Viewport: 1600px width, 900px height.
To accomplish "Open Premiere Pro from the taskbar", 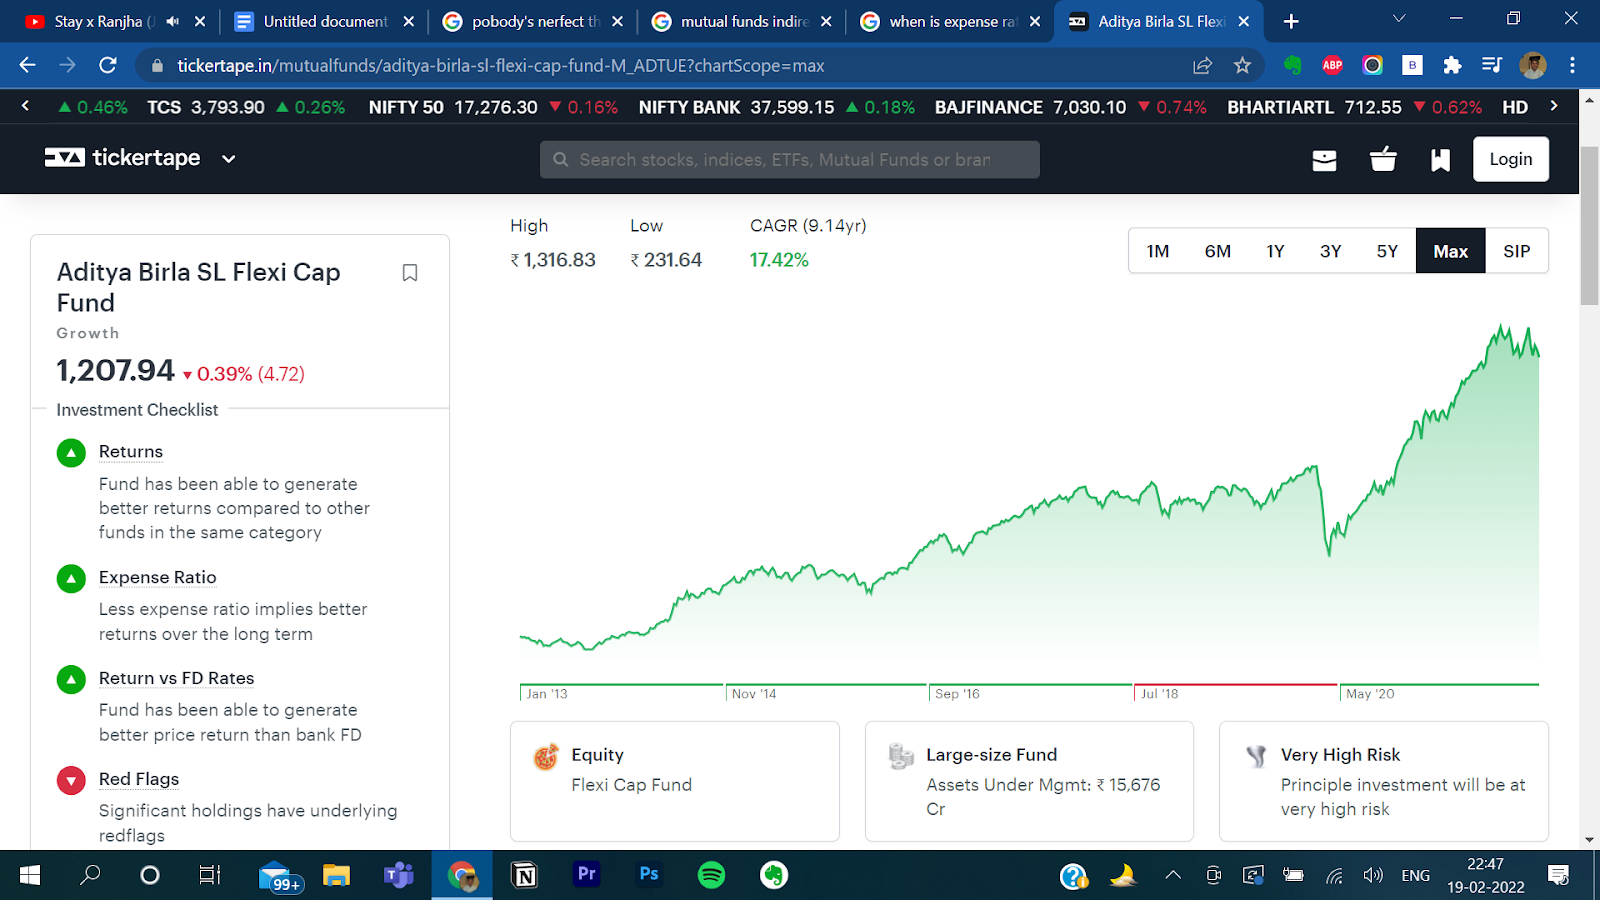I will (586, 875).
